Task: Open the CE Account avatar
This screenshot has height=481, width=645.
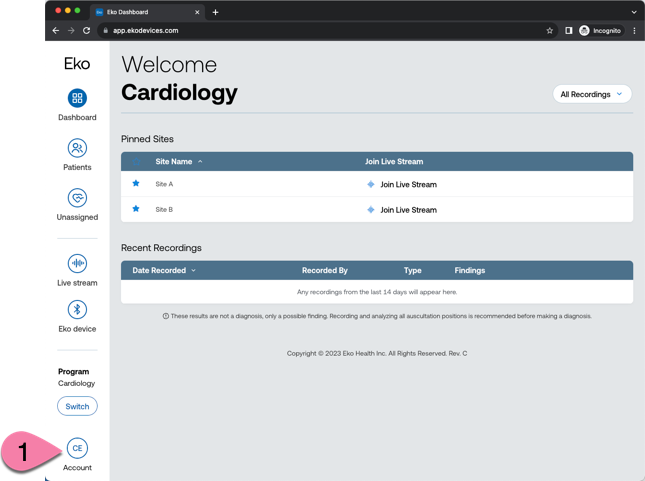Action: (77, 449)
